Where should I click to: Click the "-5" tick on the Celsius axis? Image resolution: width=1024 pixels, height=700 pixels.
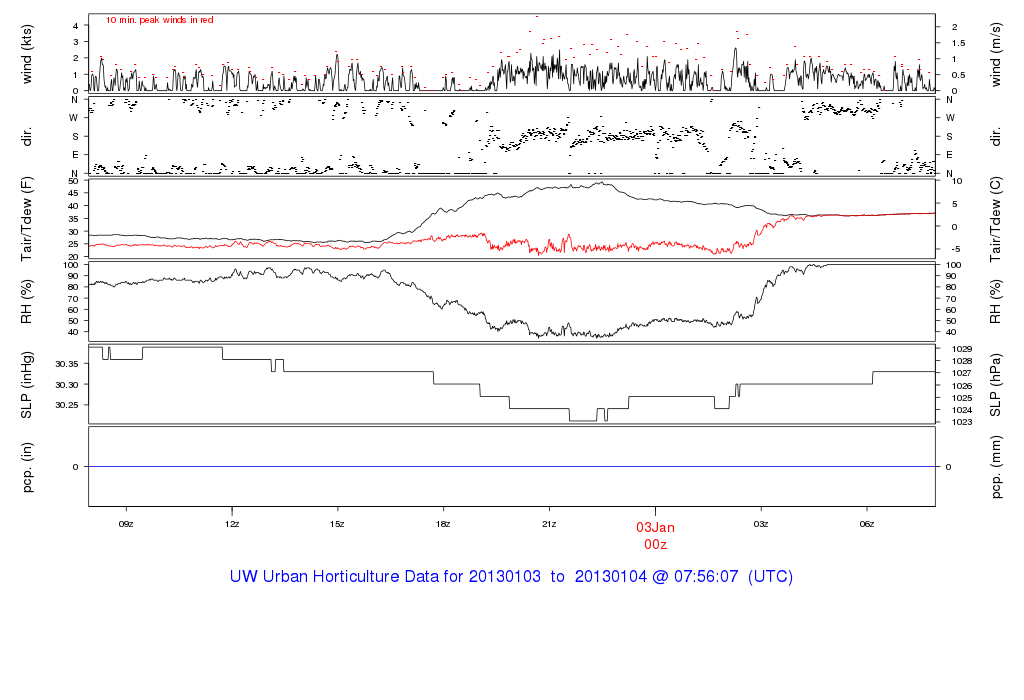pos(956,249)
